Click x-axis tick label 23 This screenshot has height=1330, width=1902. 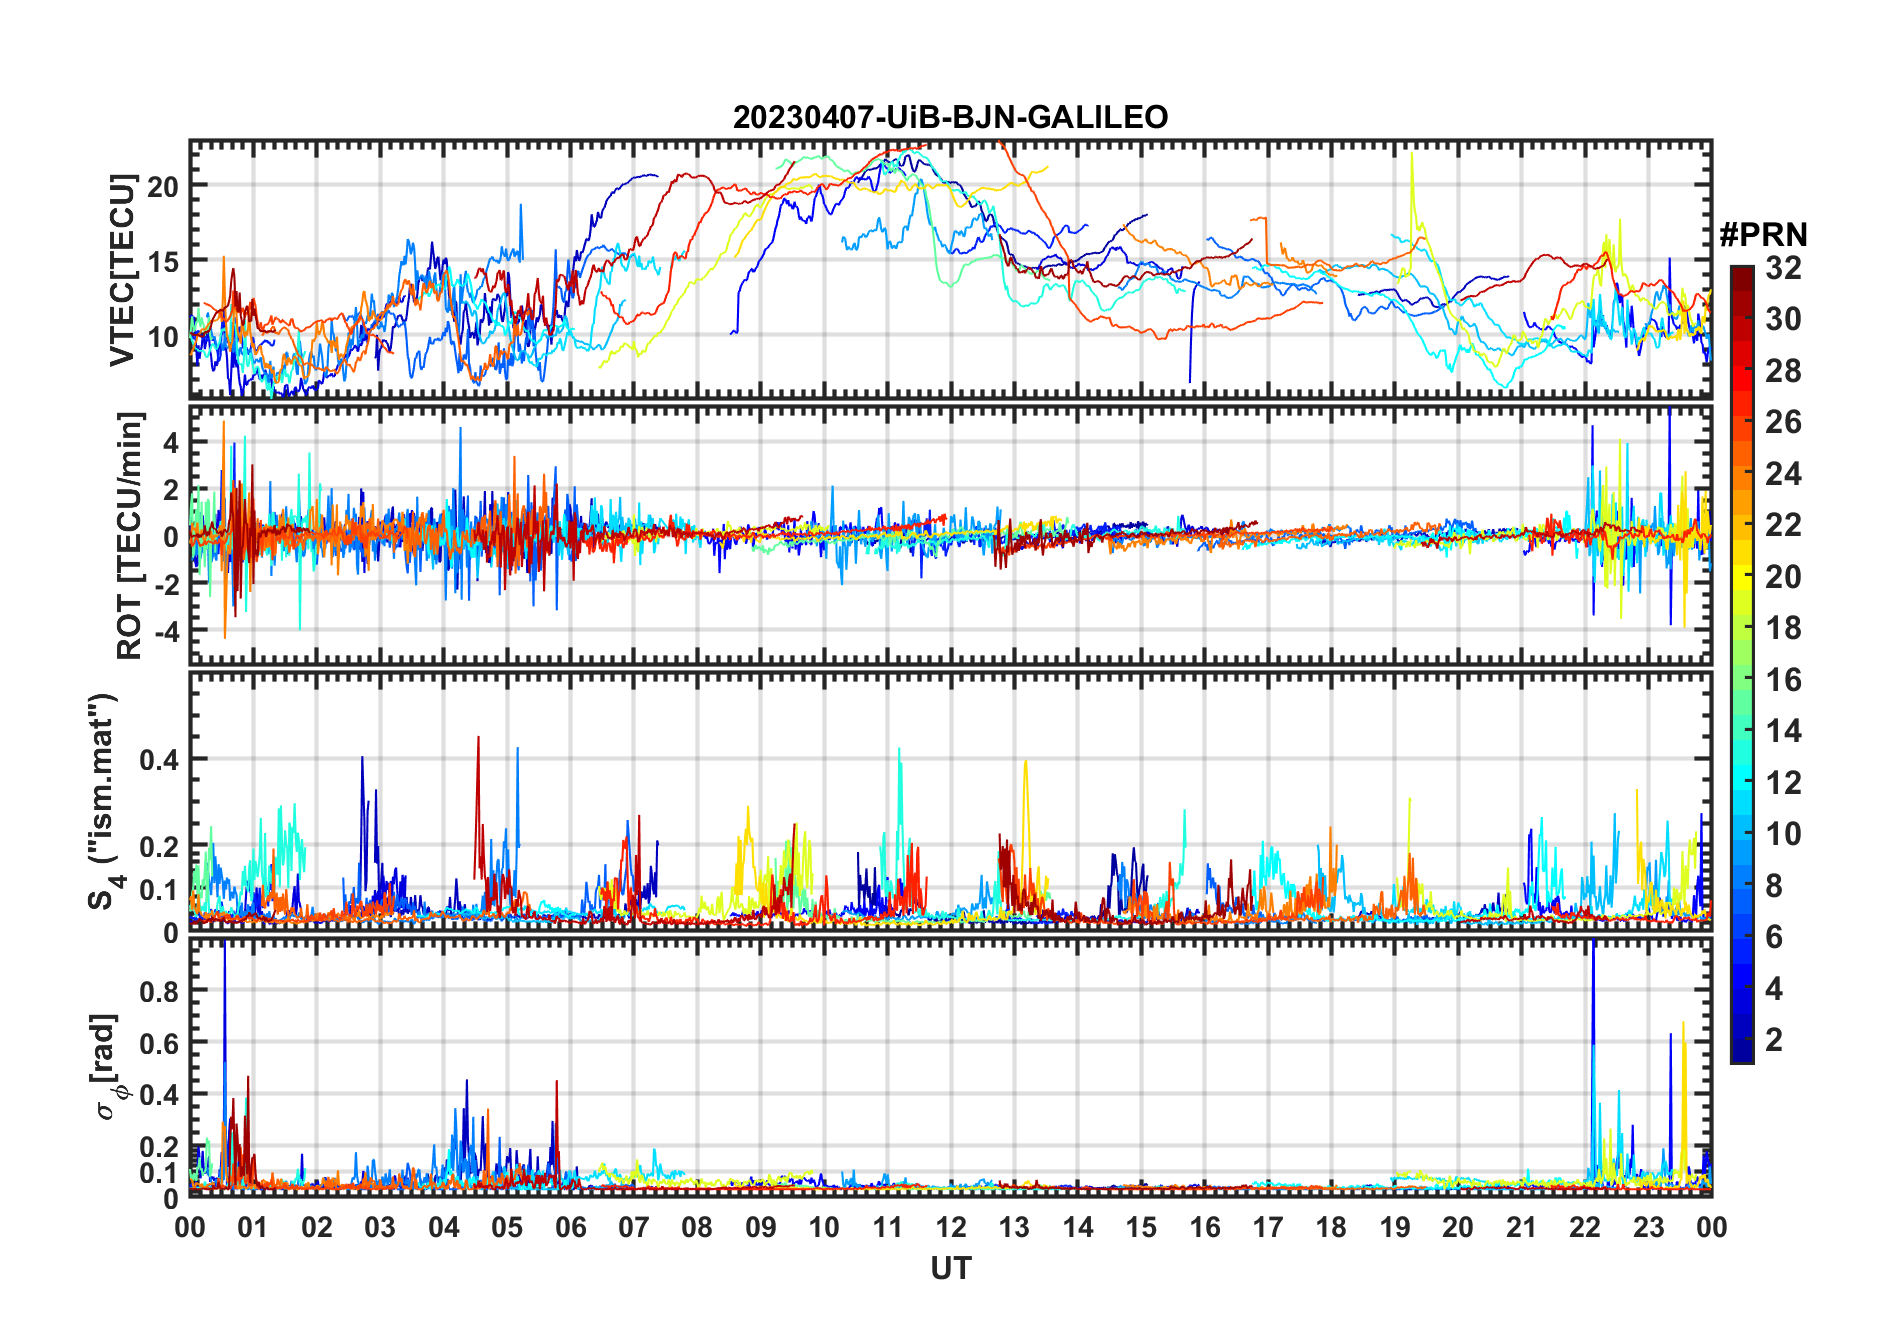coord(1648,1227)
